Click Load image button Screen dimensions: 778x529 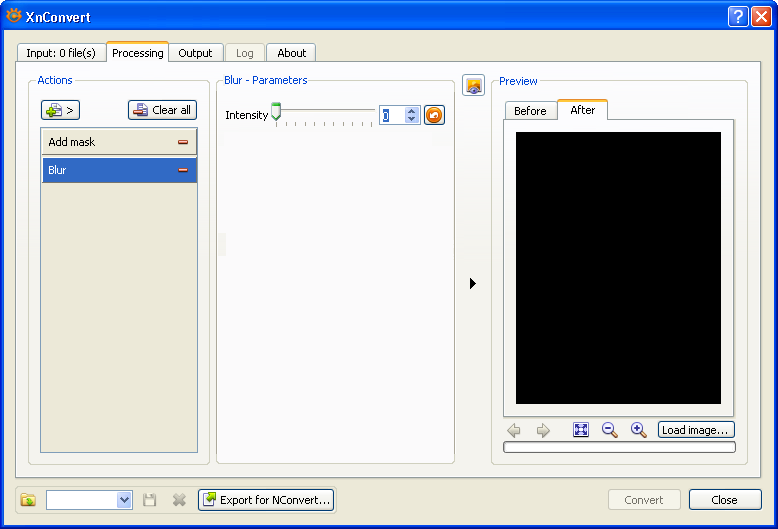pos(696,430)
